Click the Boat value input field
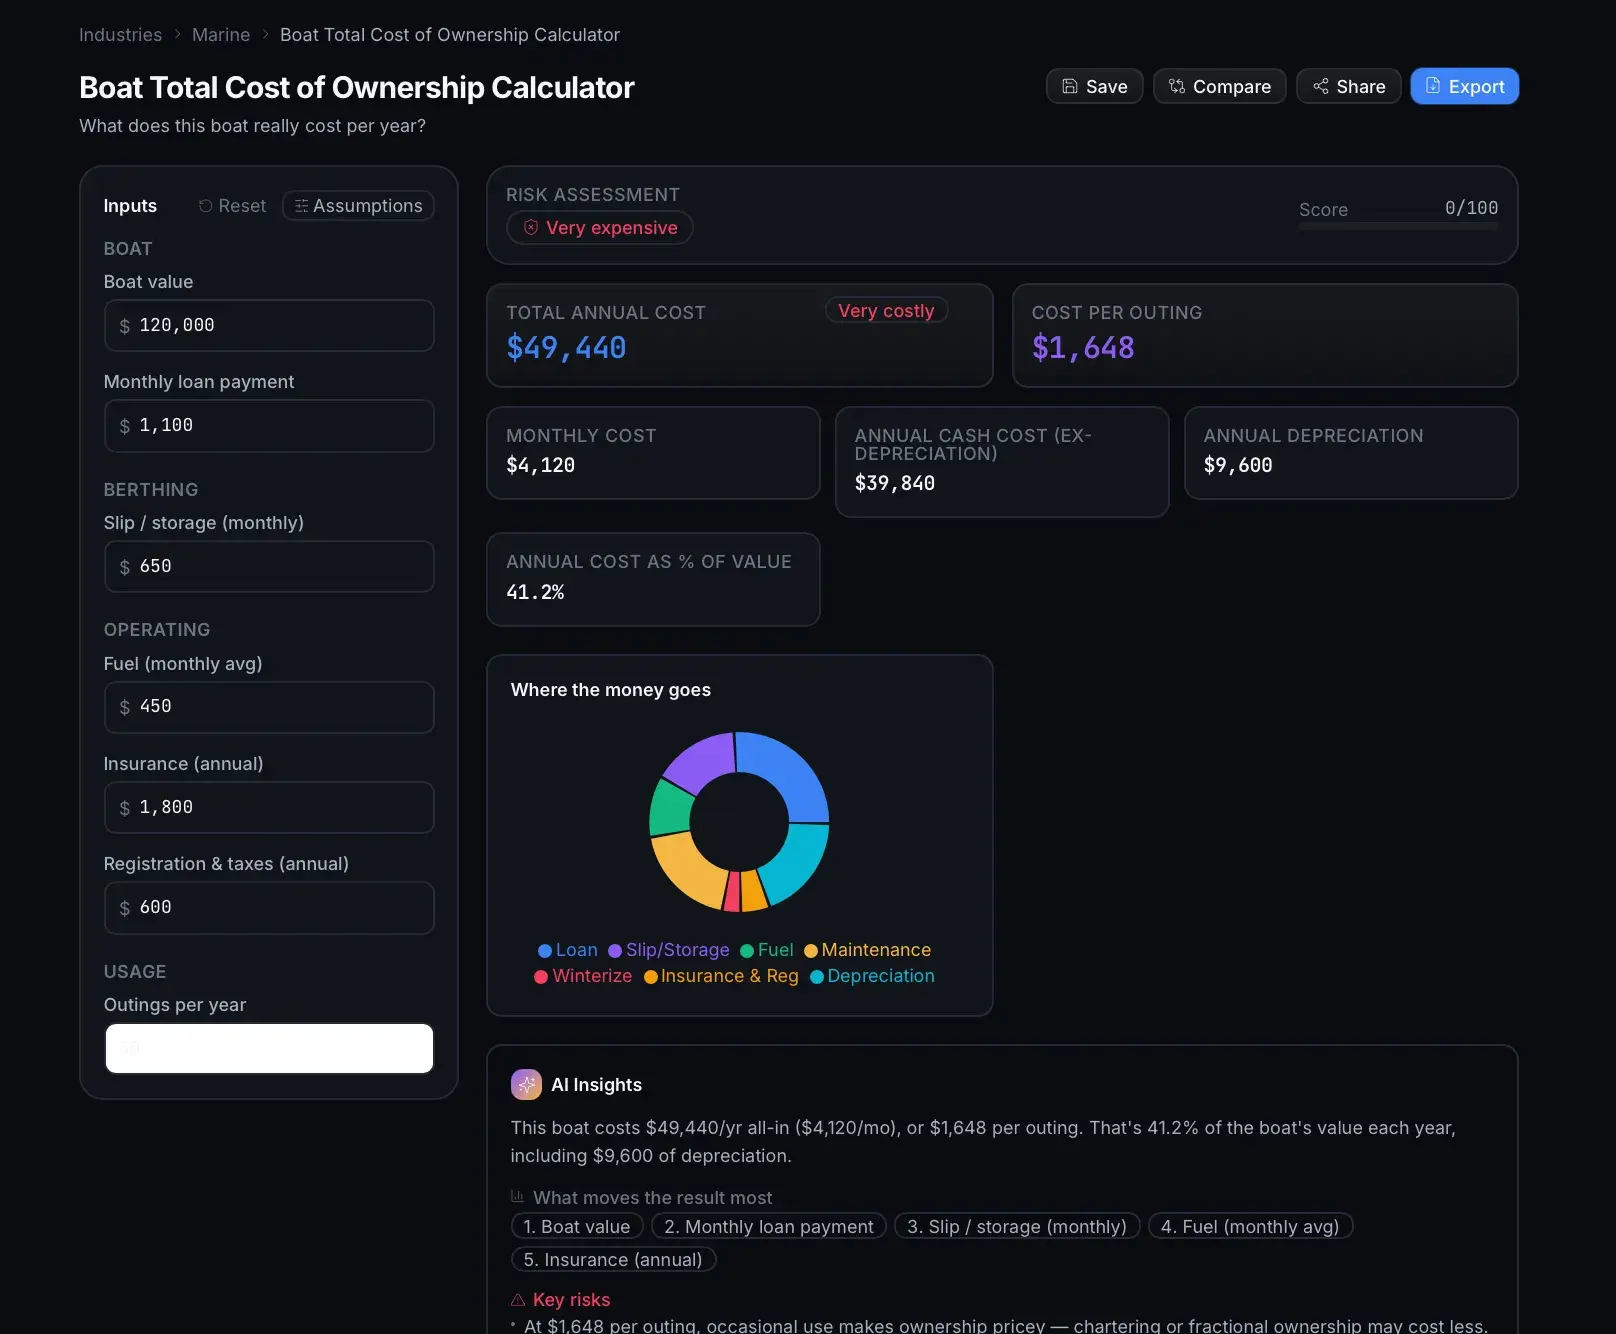The width and height of the screenshot is (1616, 1334). coord(269,325)
